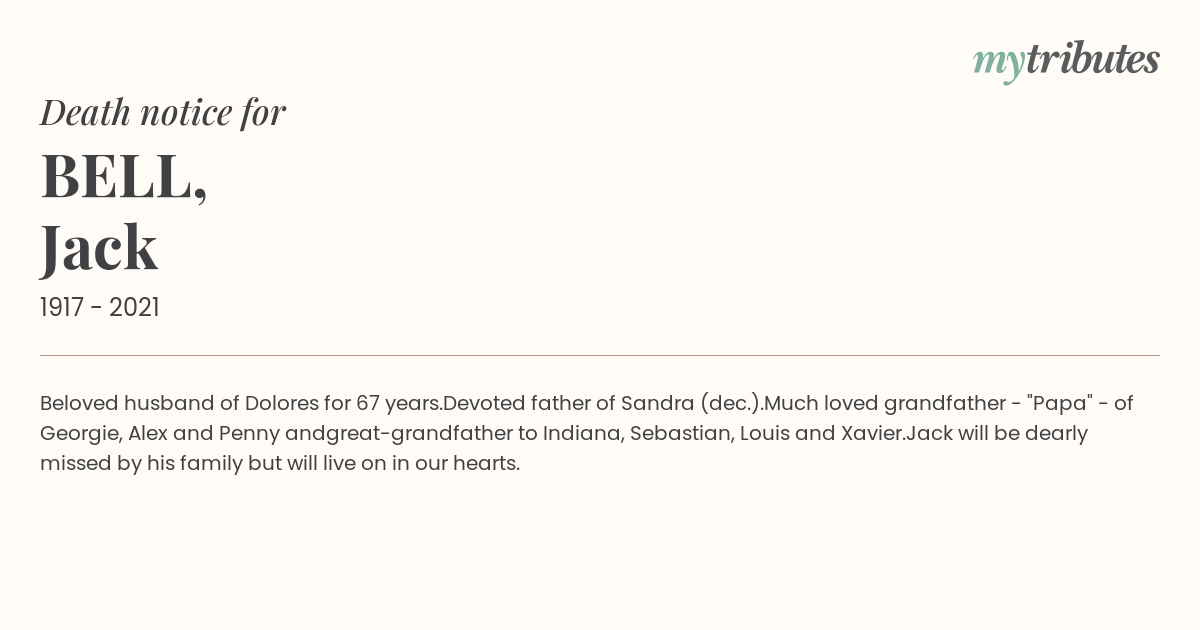Click the name "Sandra" in the notice

pyautogui.click(x=657, y=403)
